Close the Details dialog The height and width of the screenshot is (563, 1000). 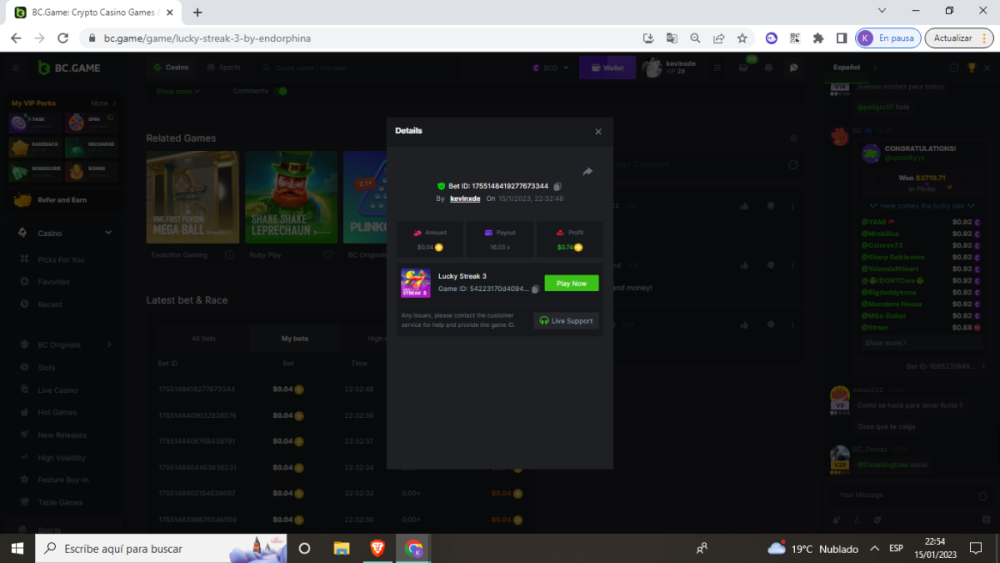click(598, 131)
